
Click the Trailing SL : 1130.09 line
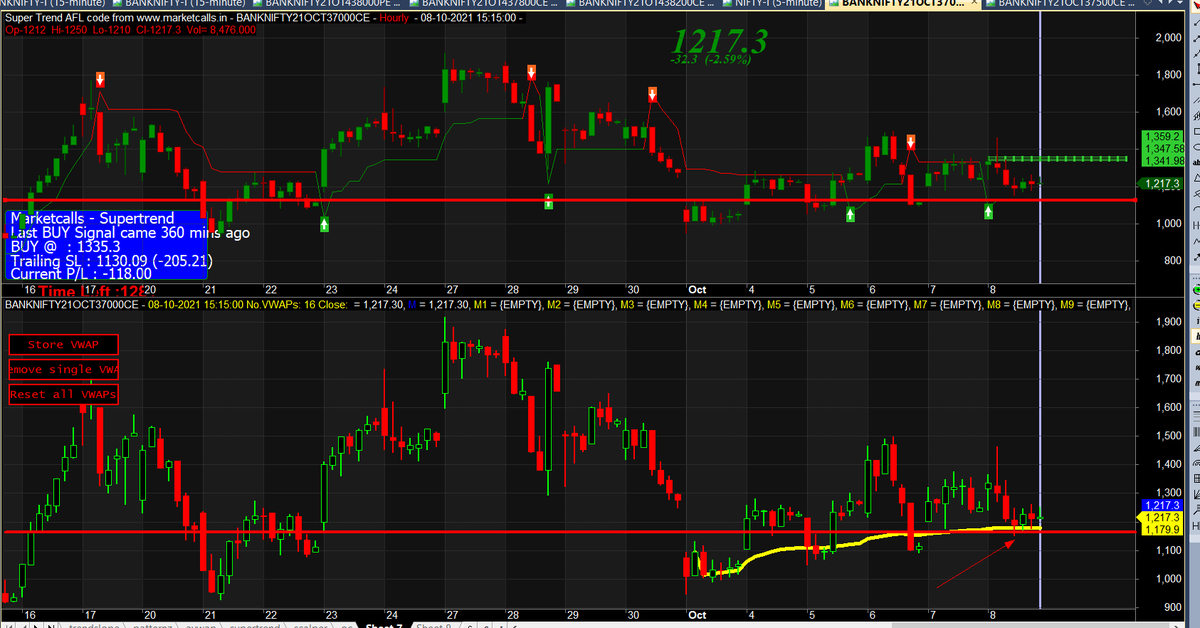[x=110, y=260]
